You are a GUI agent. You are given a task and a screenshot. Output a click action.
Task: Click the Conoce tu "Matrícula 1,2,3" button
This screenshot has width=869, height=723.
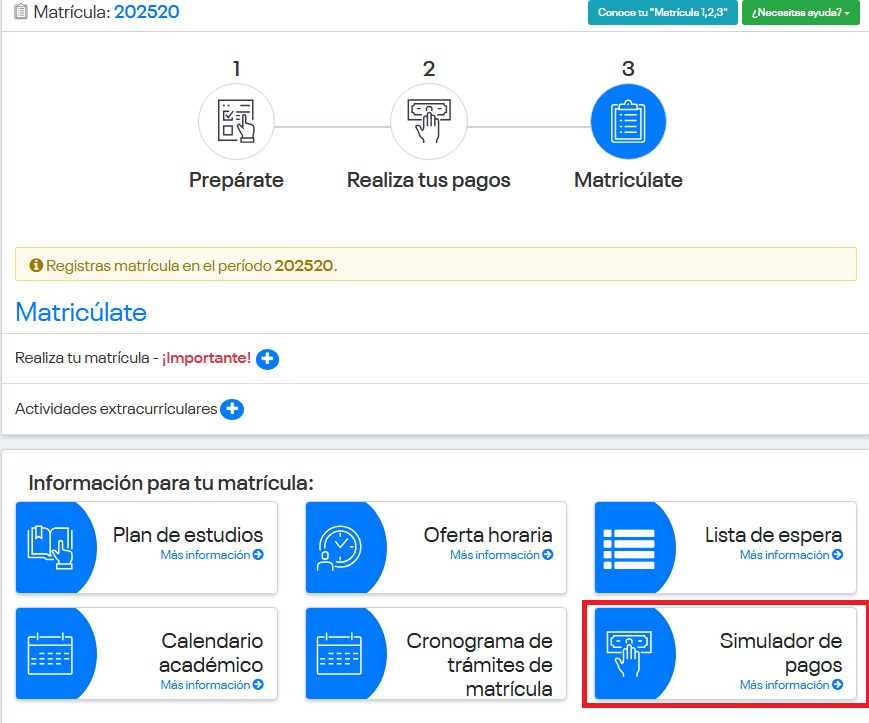coord(662,13)
